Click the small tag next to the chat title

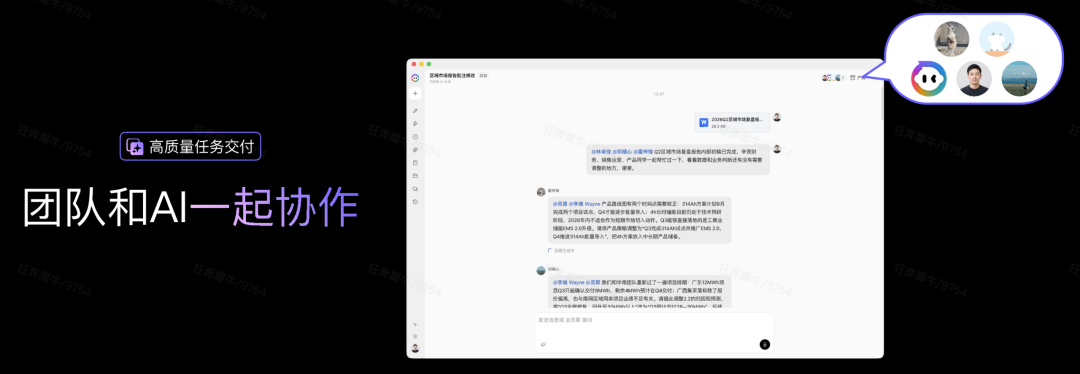click(x=484, y=75)
